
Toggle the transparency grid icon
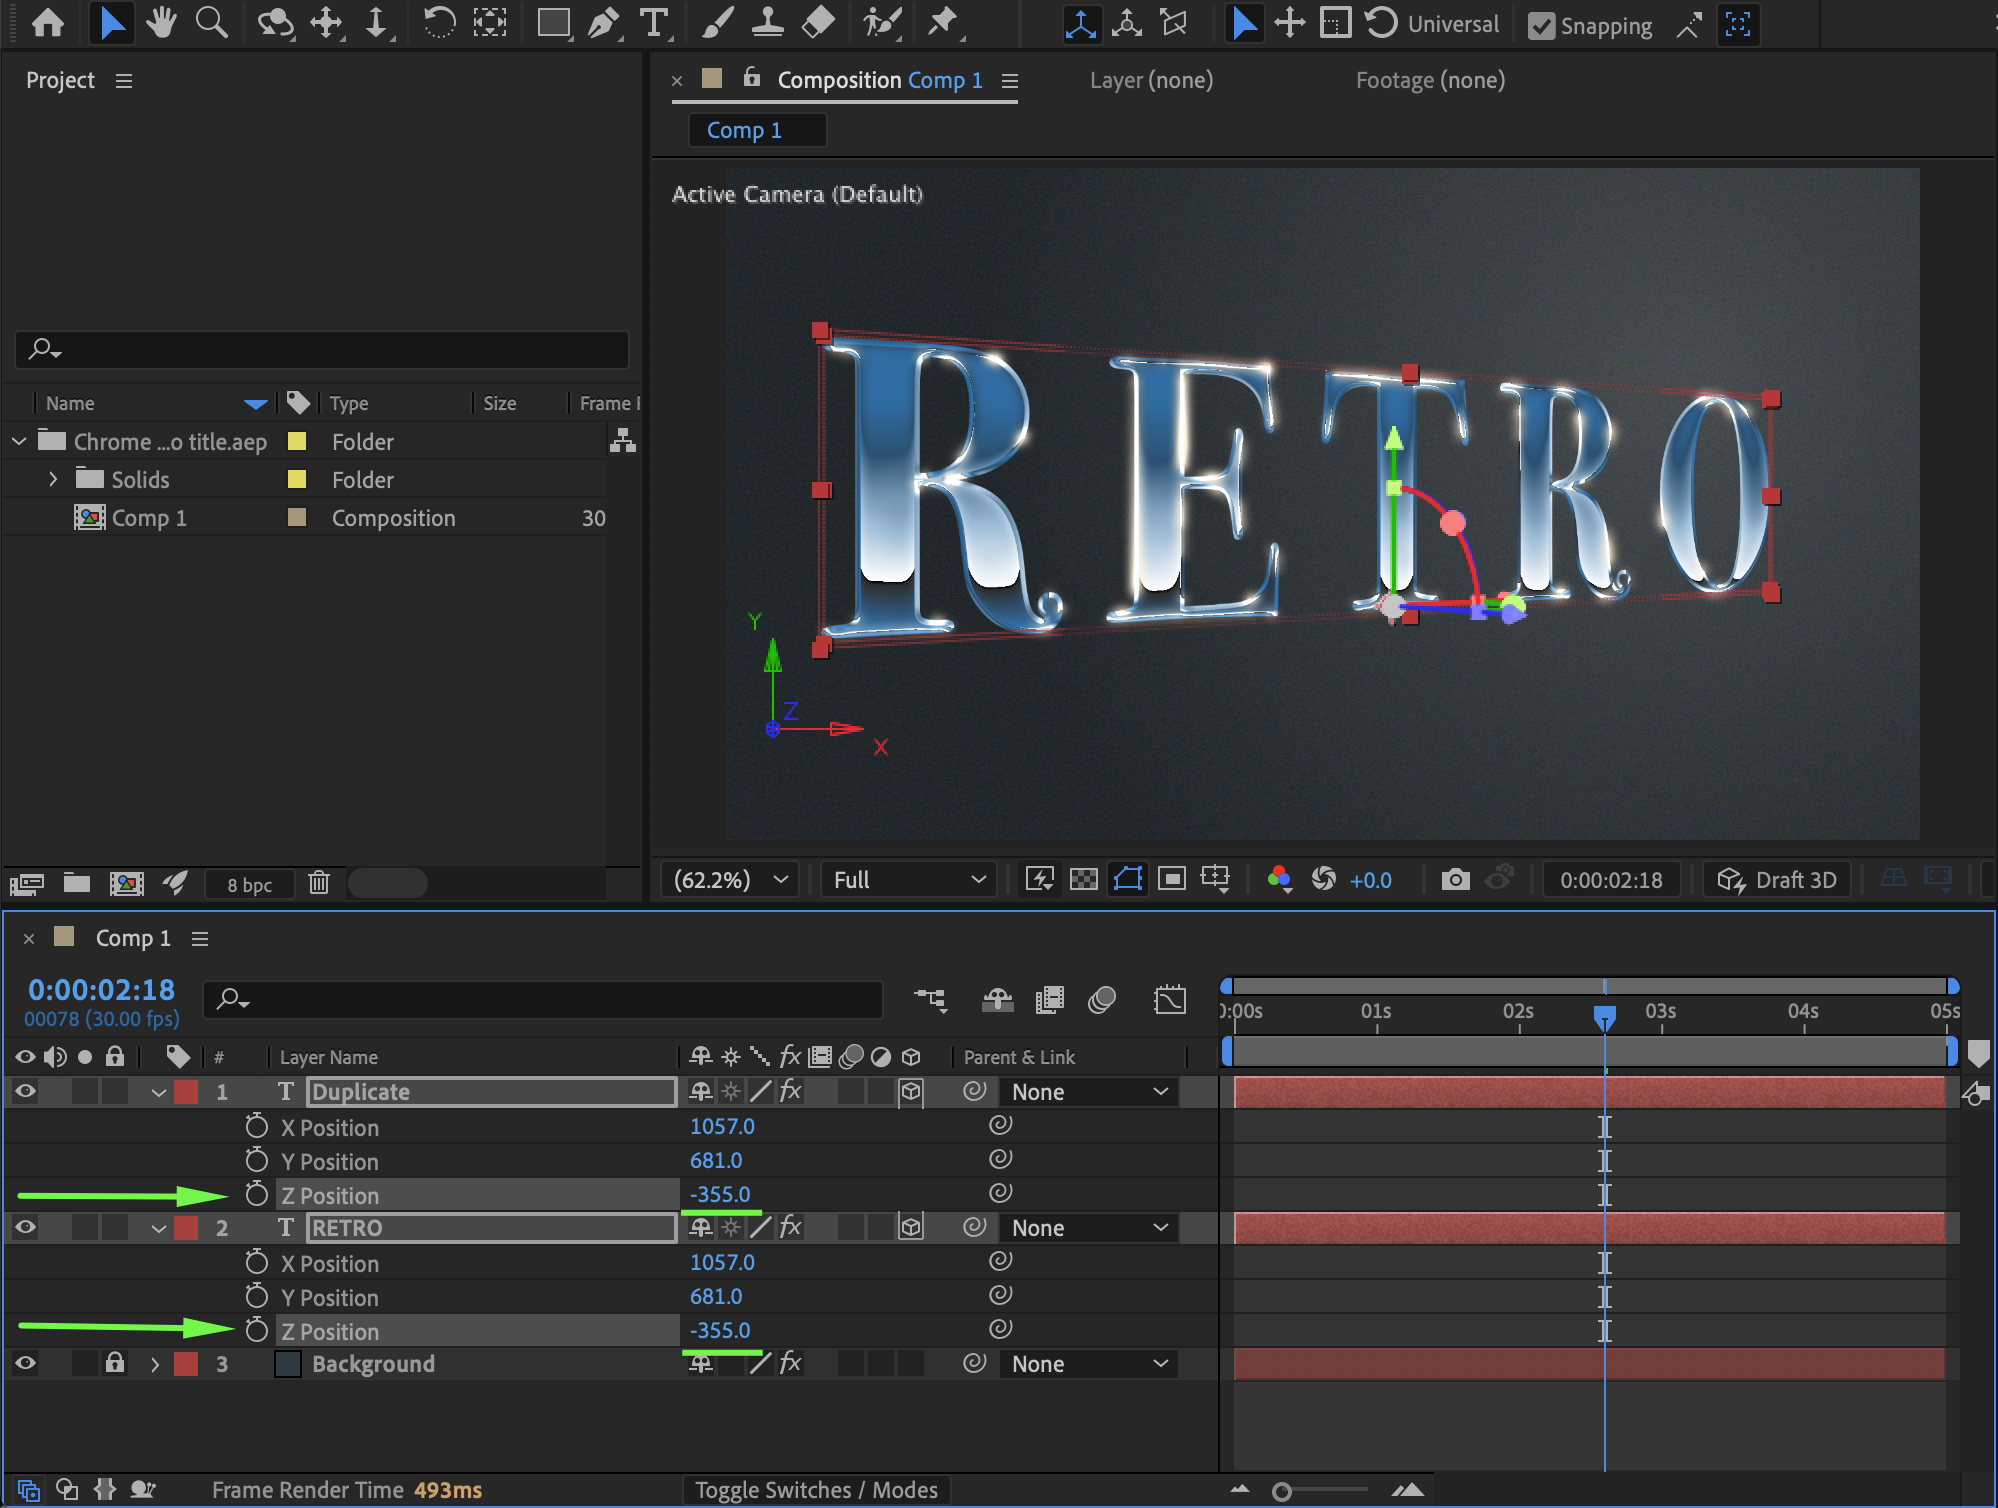click(x=1083, y=880)
